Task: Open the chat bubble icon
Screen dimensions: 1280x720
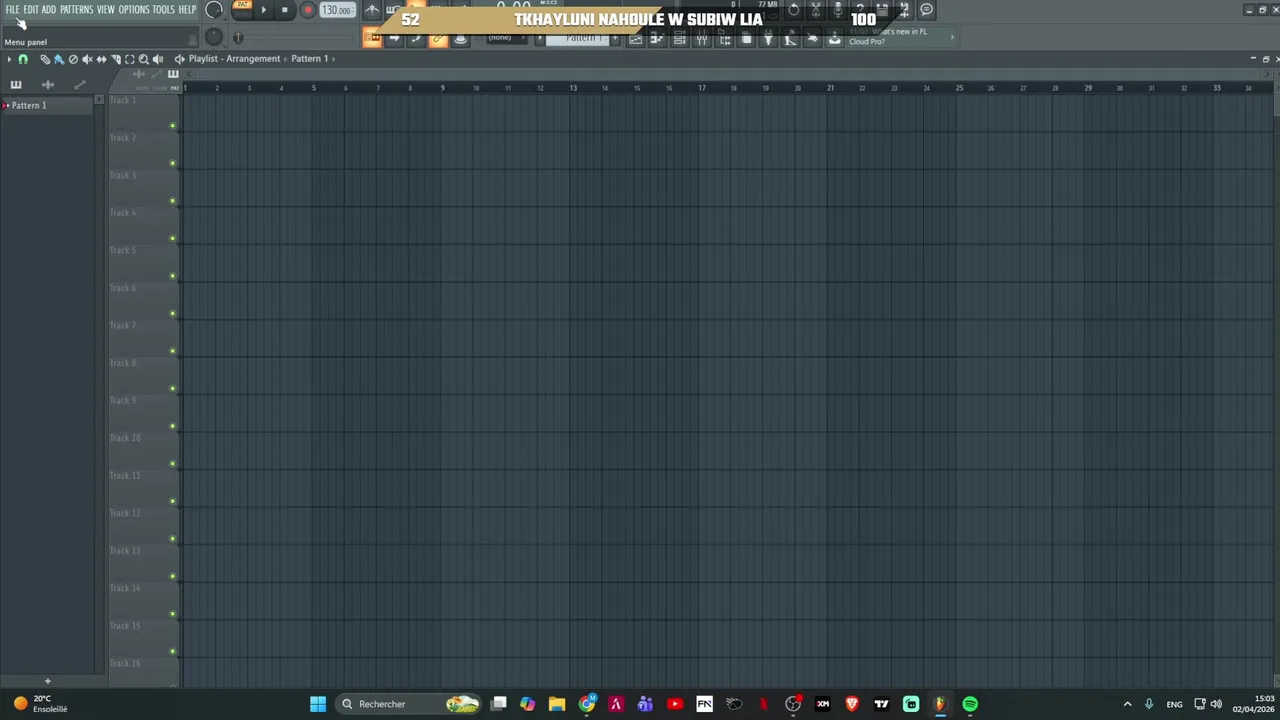Action: coord(926,9)
